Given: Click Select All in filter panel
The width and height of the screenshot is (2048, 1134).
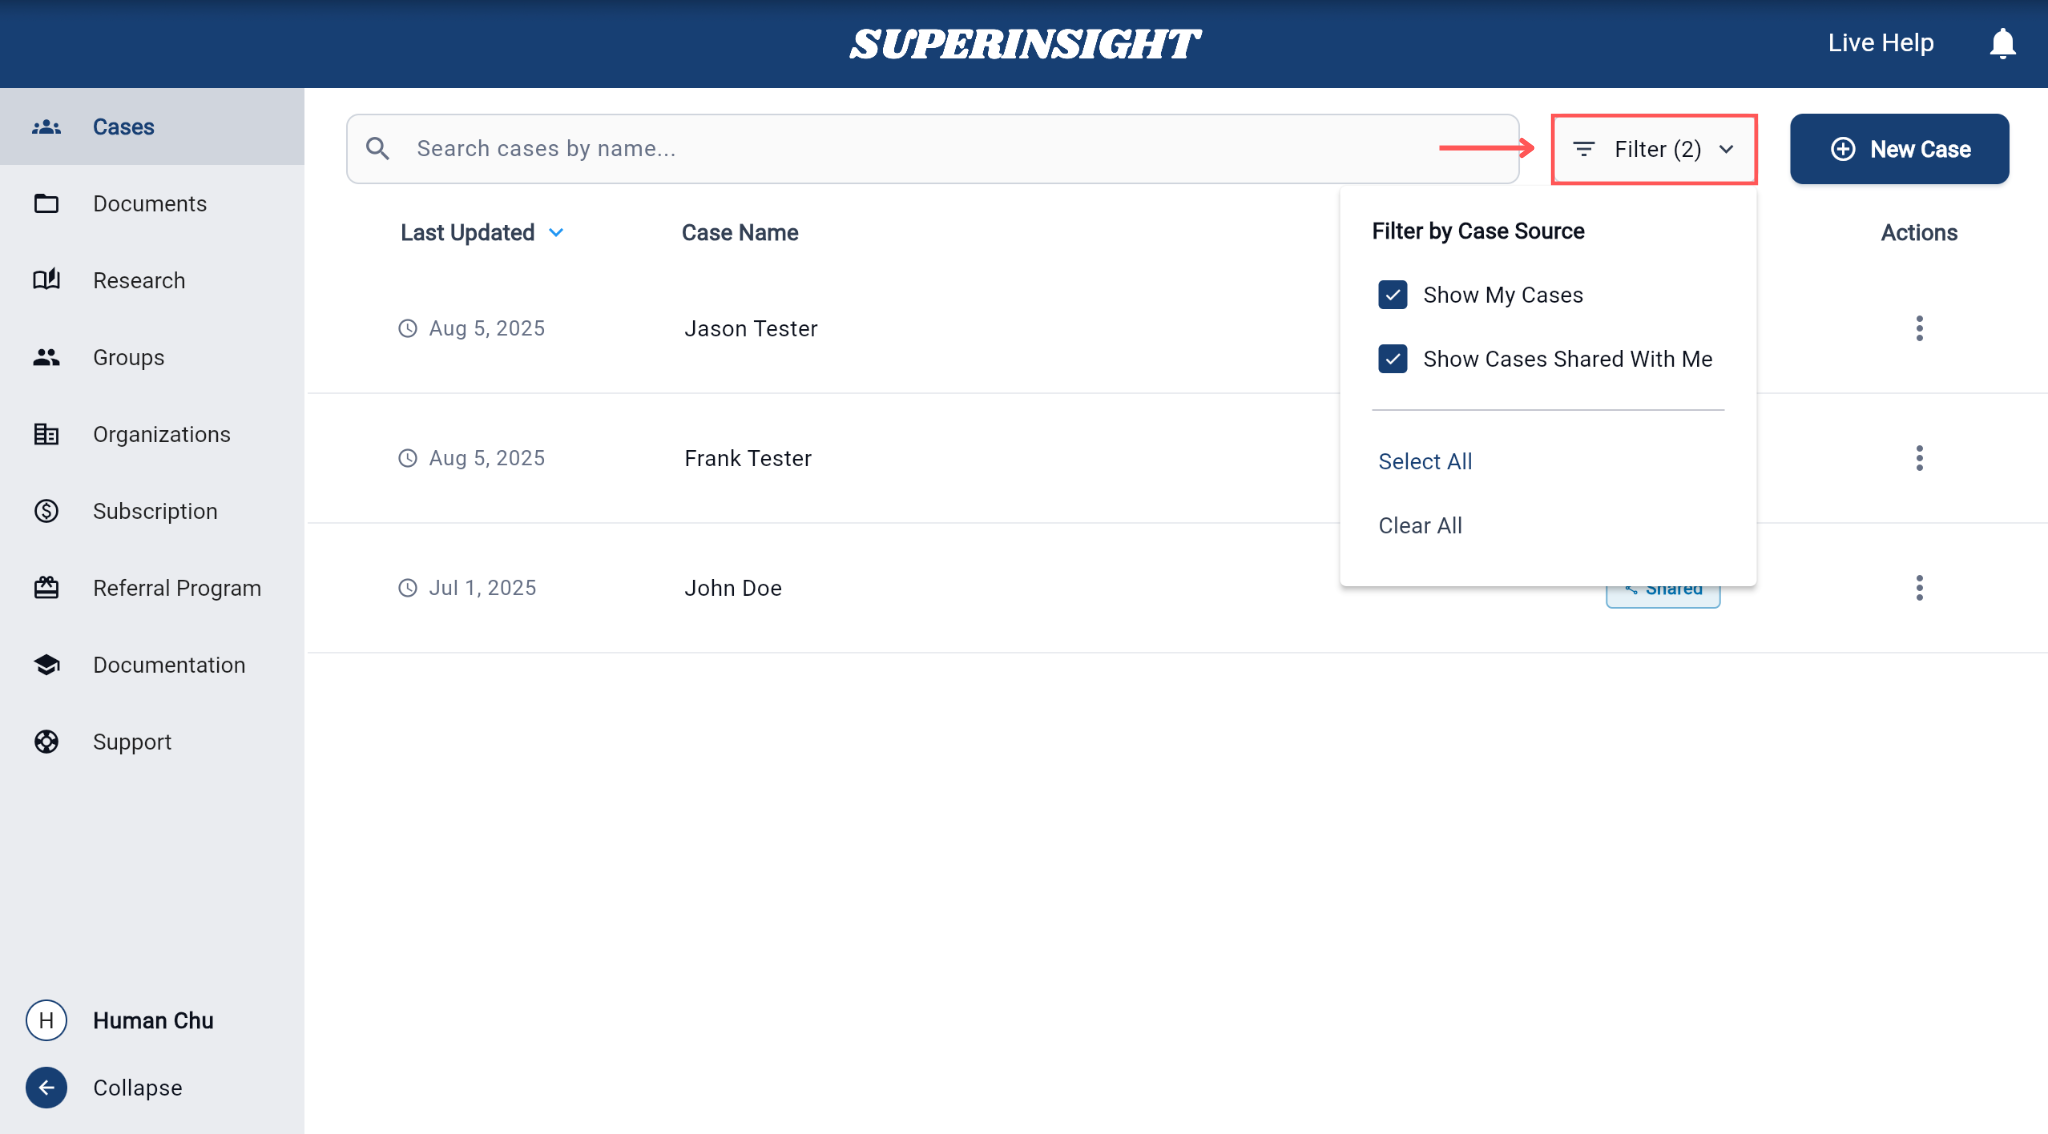Looking at the screenshot, I should pos(1425,461).
